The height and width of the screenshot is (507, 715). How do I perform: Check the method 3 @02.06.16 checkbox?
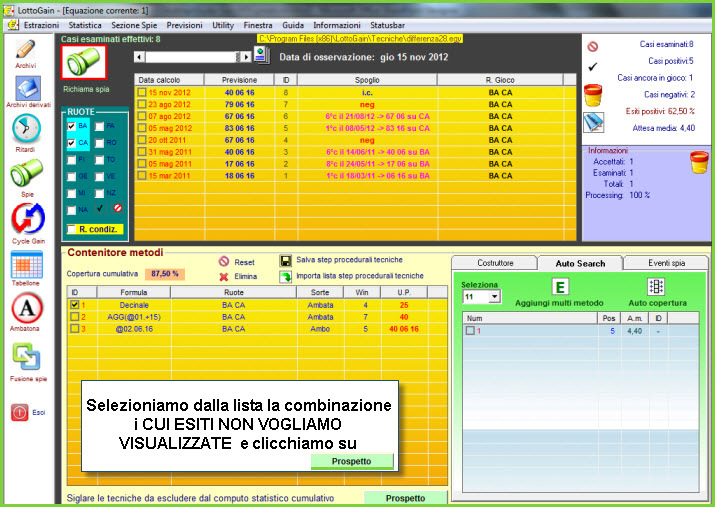74,328
